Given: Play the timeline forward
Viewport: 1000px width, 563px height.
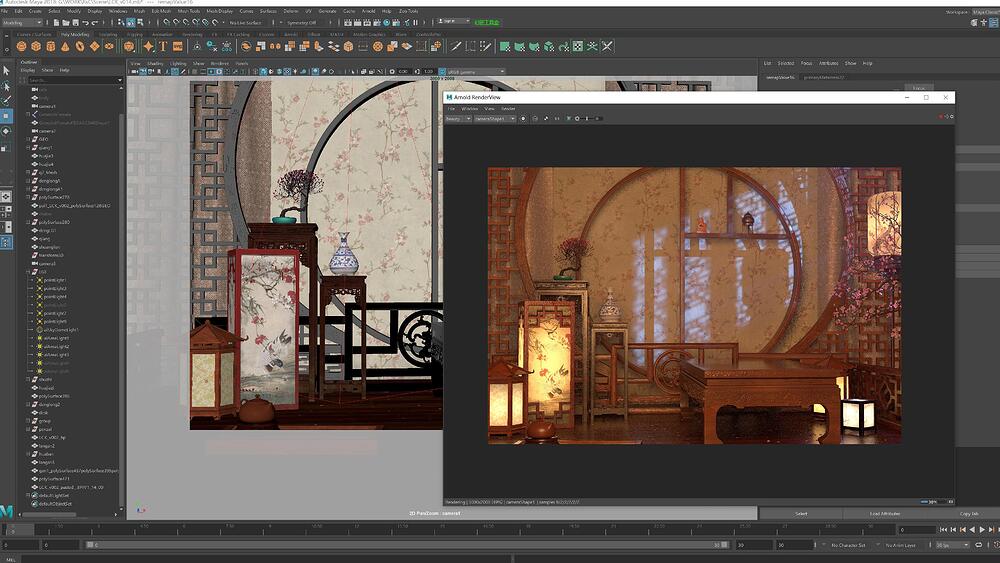Looking at the screenshot, I should coord(982,529).
